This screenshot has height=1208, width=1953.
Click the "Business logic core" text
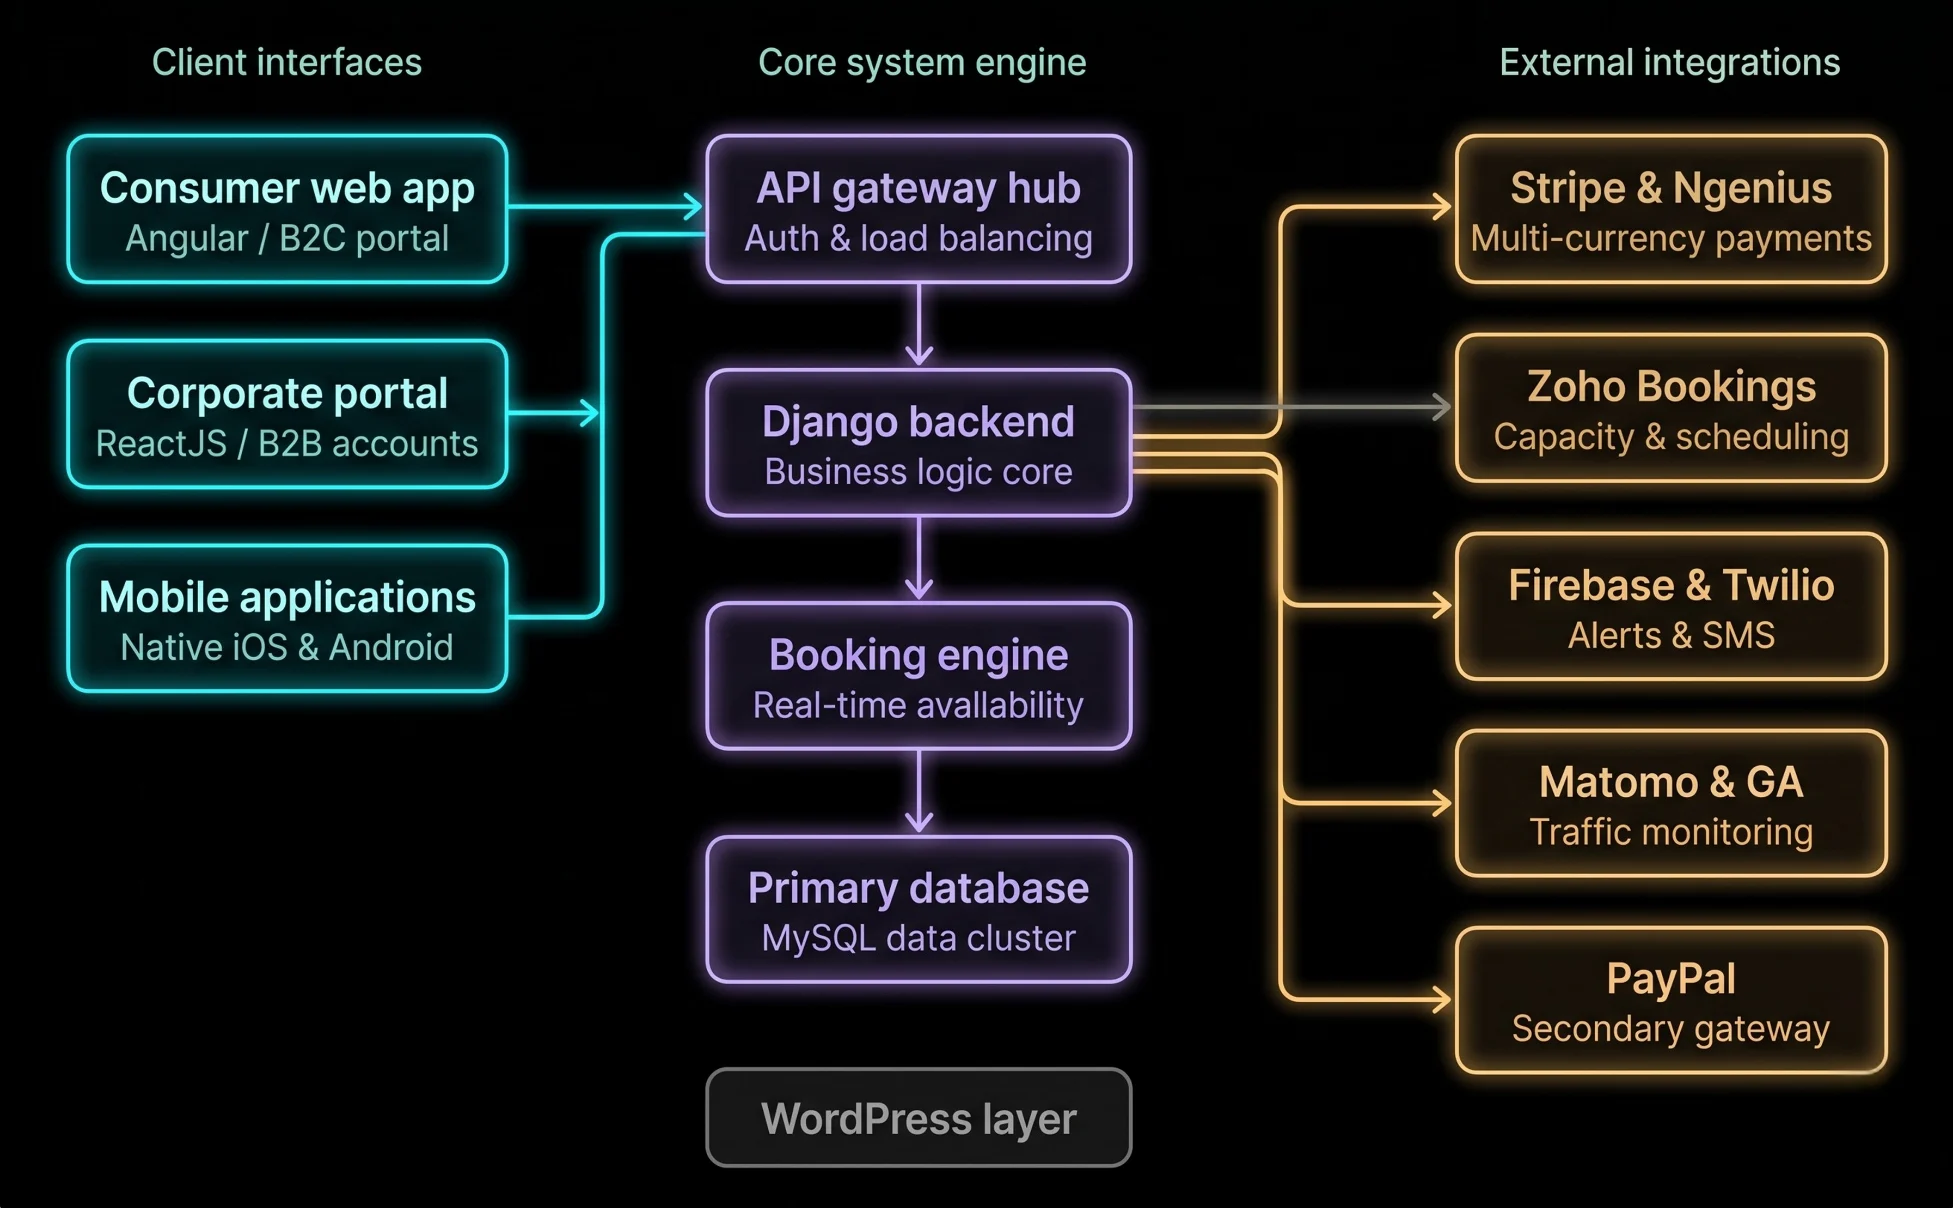[x=918, y=472]
